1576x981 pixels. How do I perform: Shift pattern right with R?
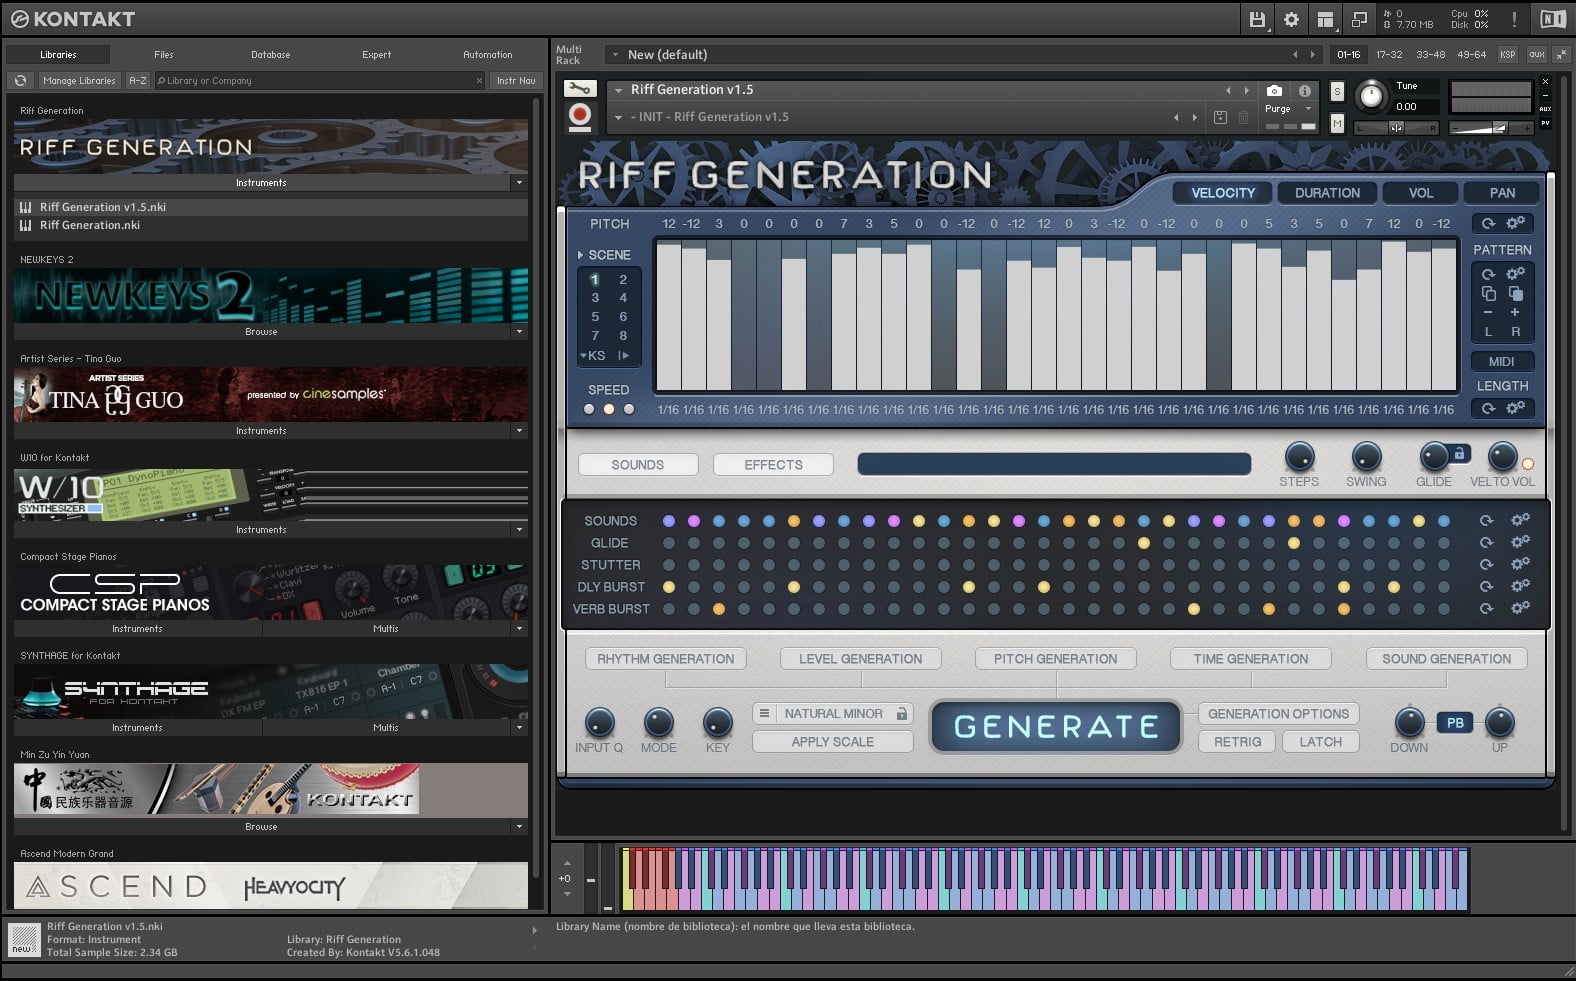click(1516, 332)
